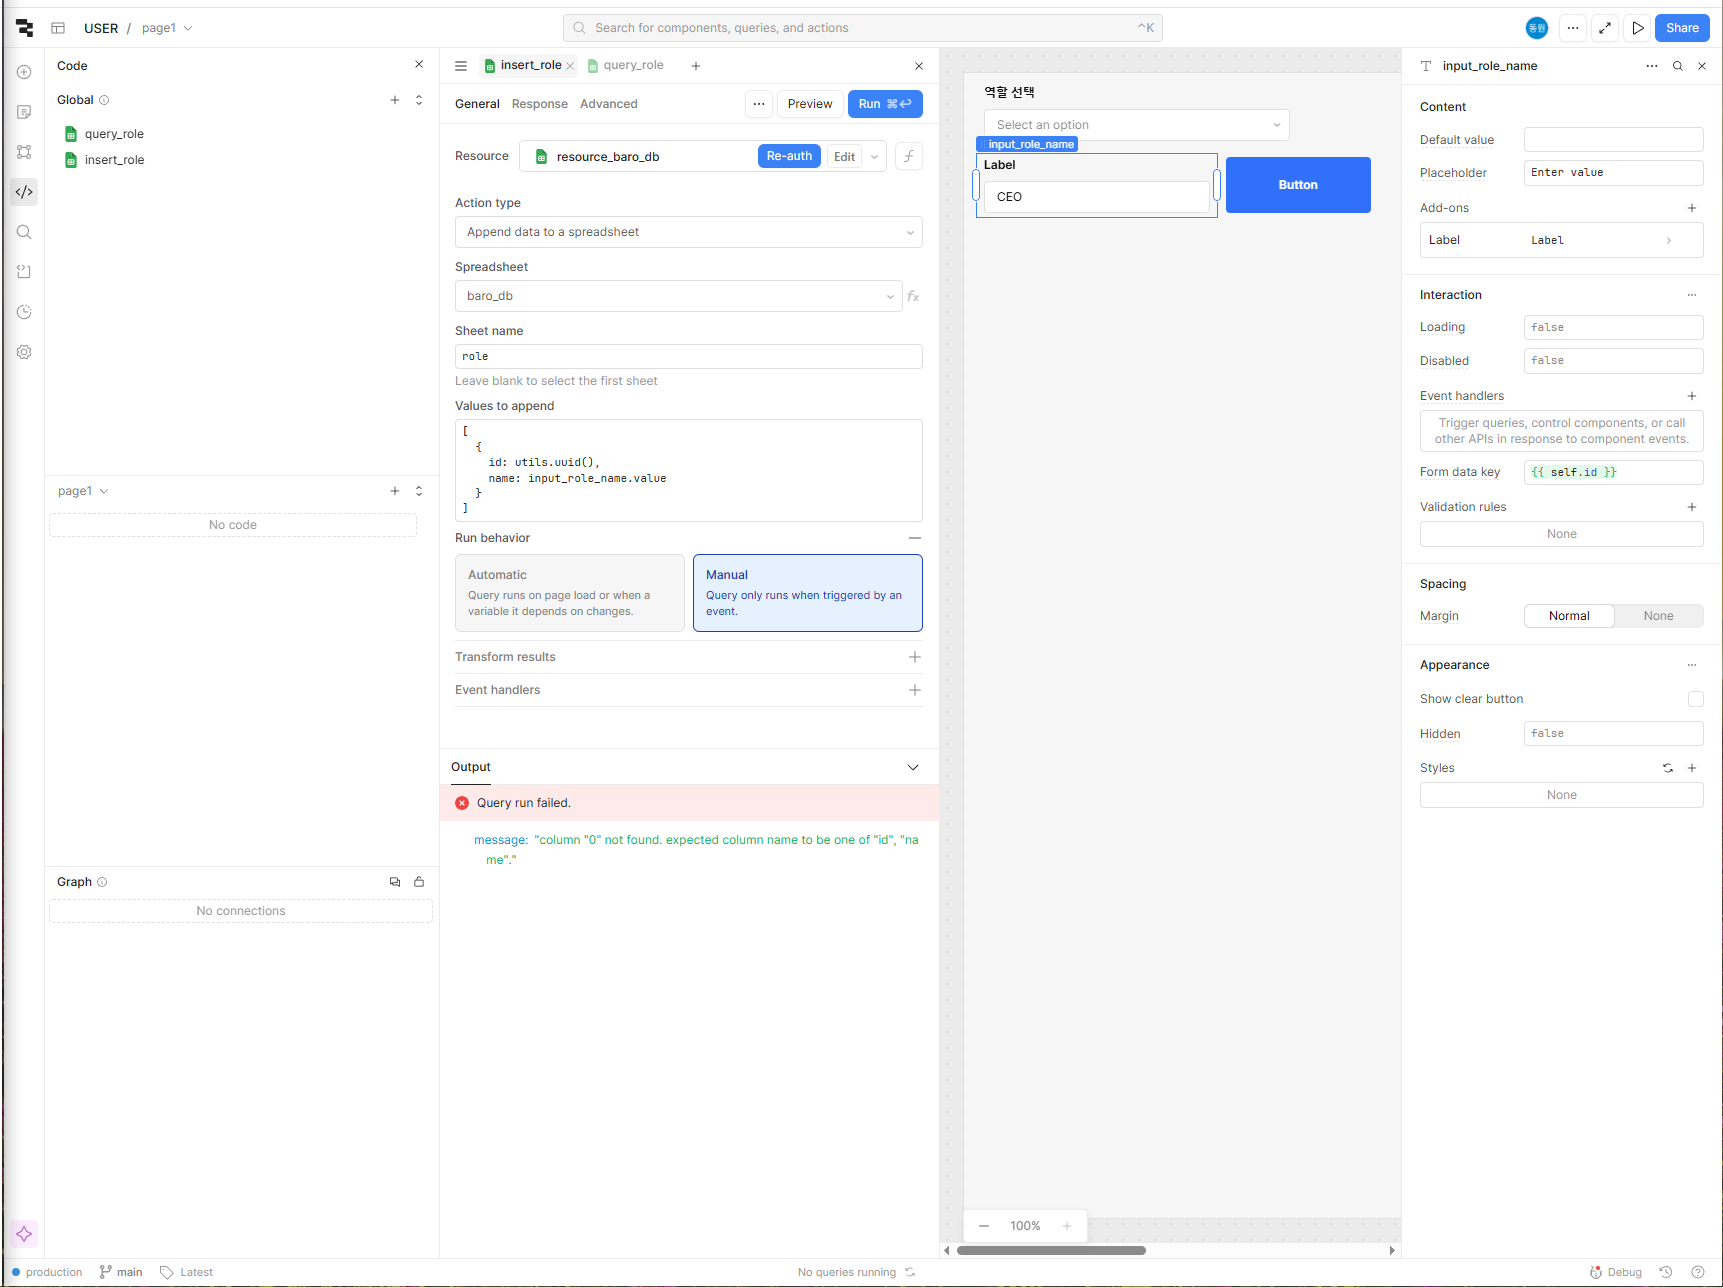1723x1288 pixels.
Task: Add a validation rule
Action: pyautogui.click(x=1692, y=507)
